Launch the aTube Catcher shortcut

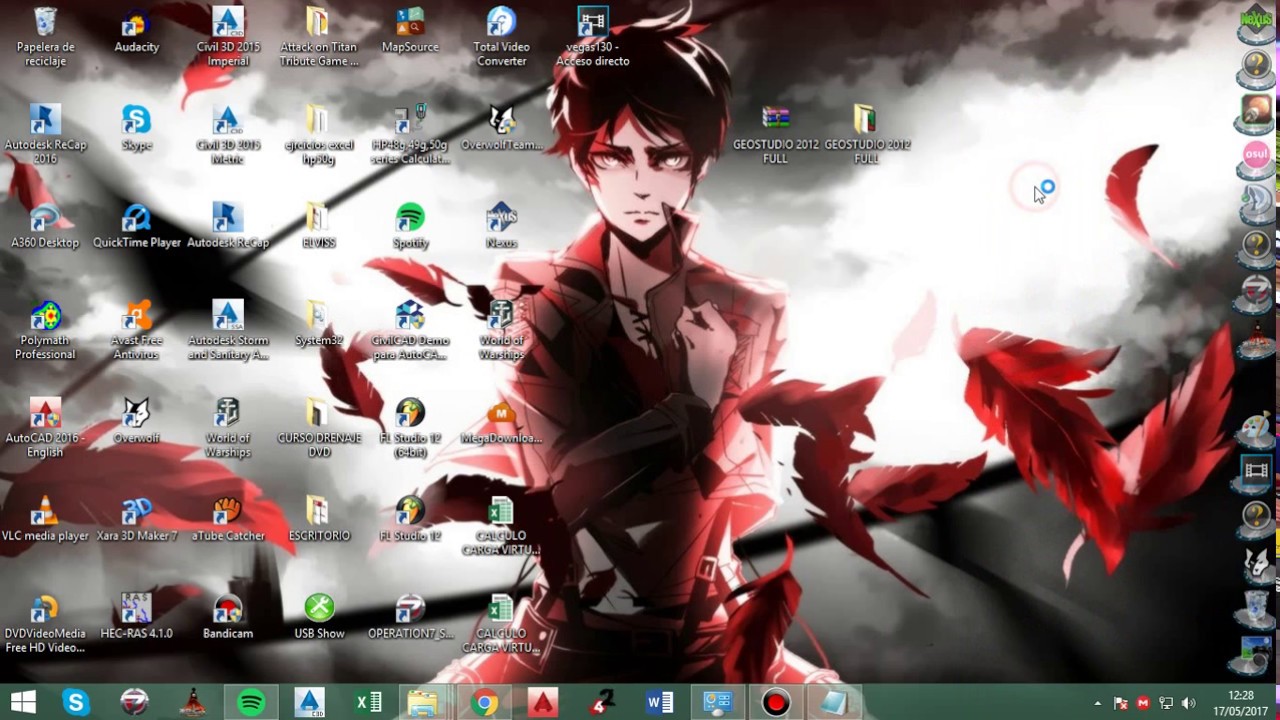228,519
